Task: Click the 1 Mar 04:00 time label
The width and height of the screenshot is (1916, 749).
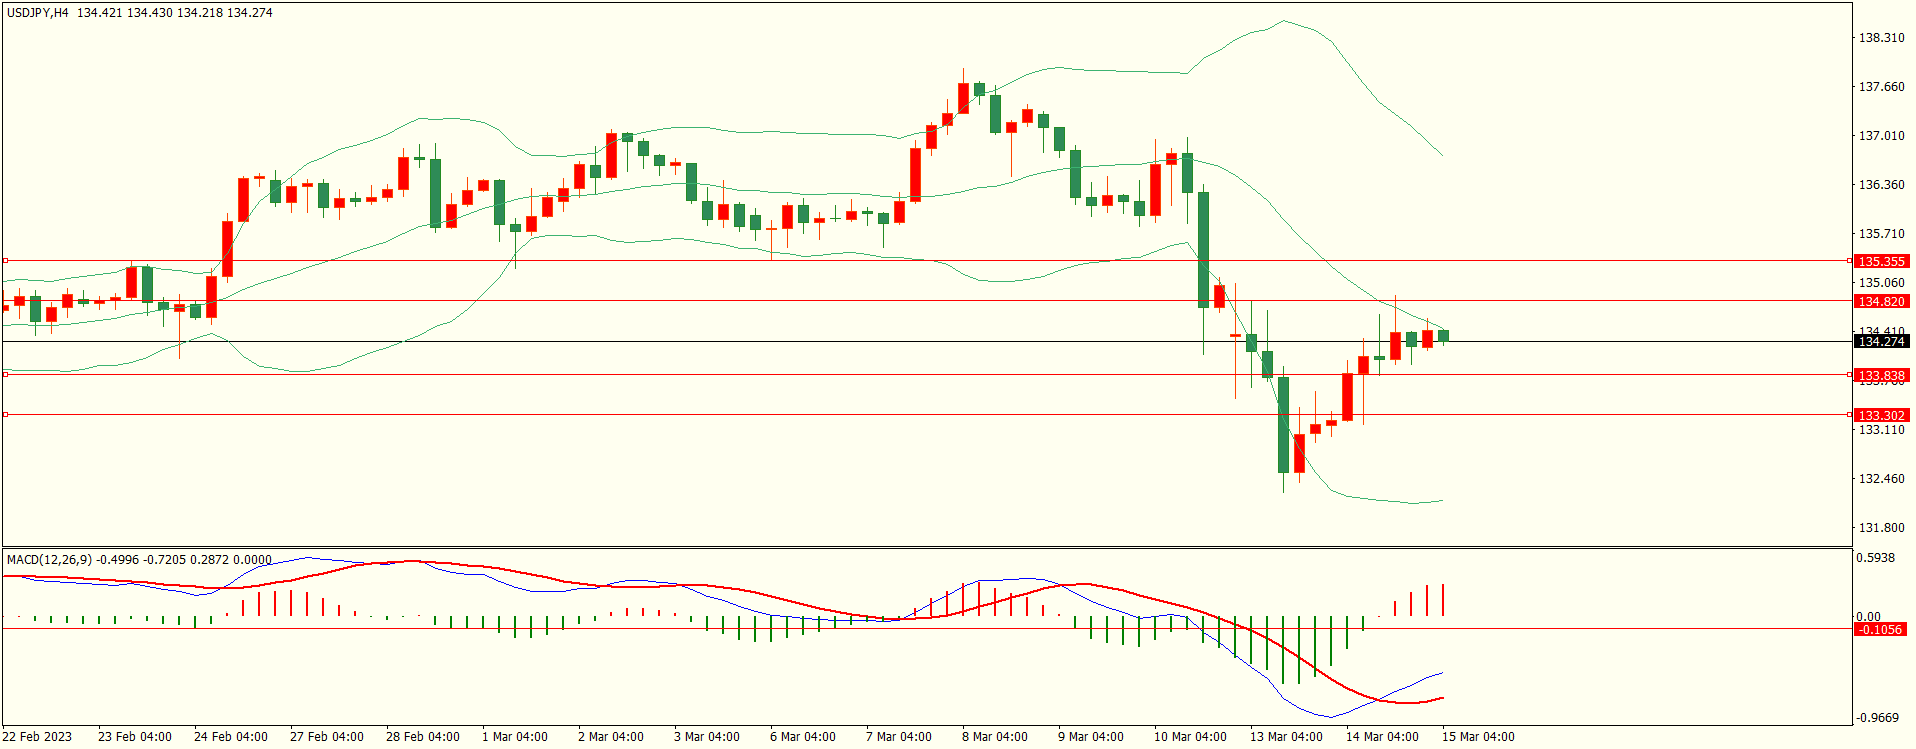Action: pyautogui.click(x=515, y=737)
